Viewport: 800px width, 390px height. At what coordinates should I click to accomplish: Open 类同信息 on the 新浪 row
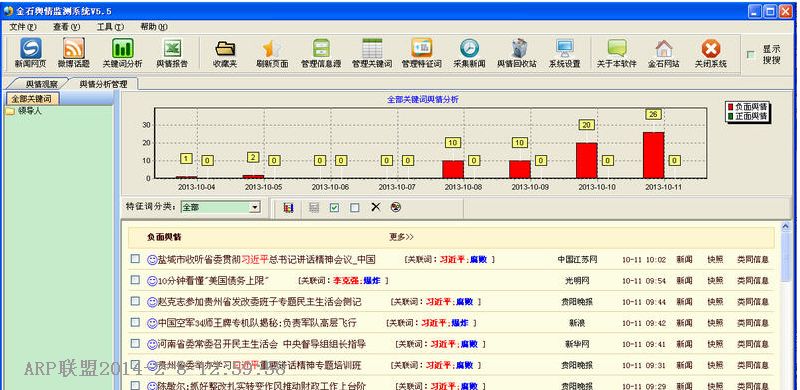[753, 323]
